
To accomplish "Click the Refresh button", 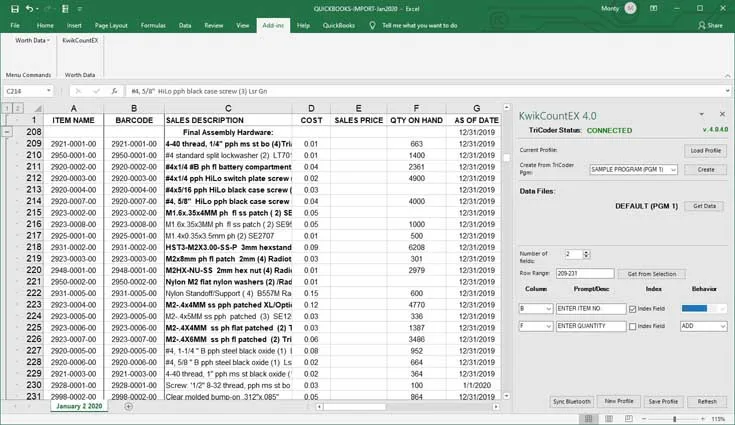I will (707, 402).
